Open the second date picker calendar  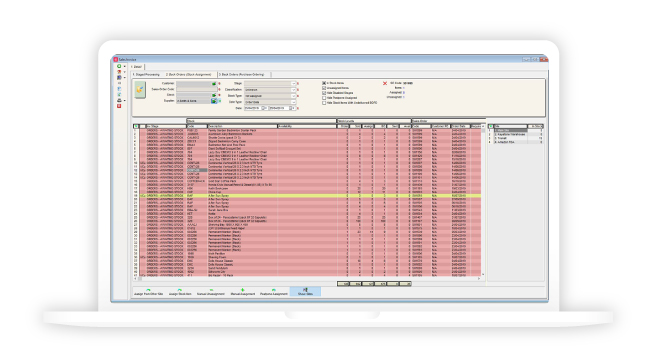coord(291,108)
